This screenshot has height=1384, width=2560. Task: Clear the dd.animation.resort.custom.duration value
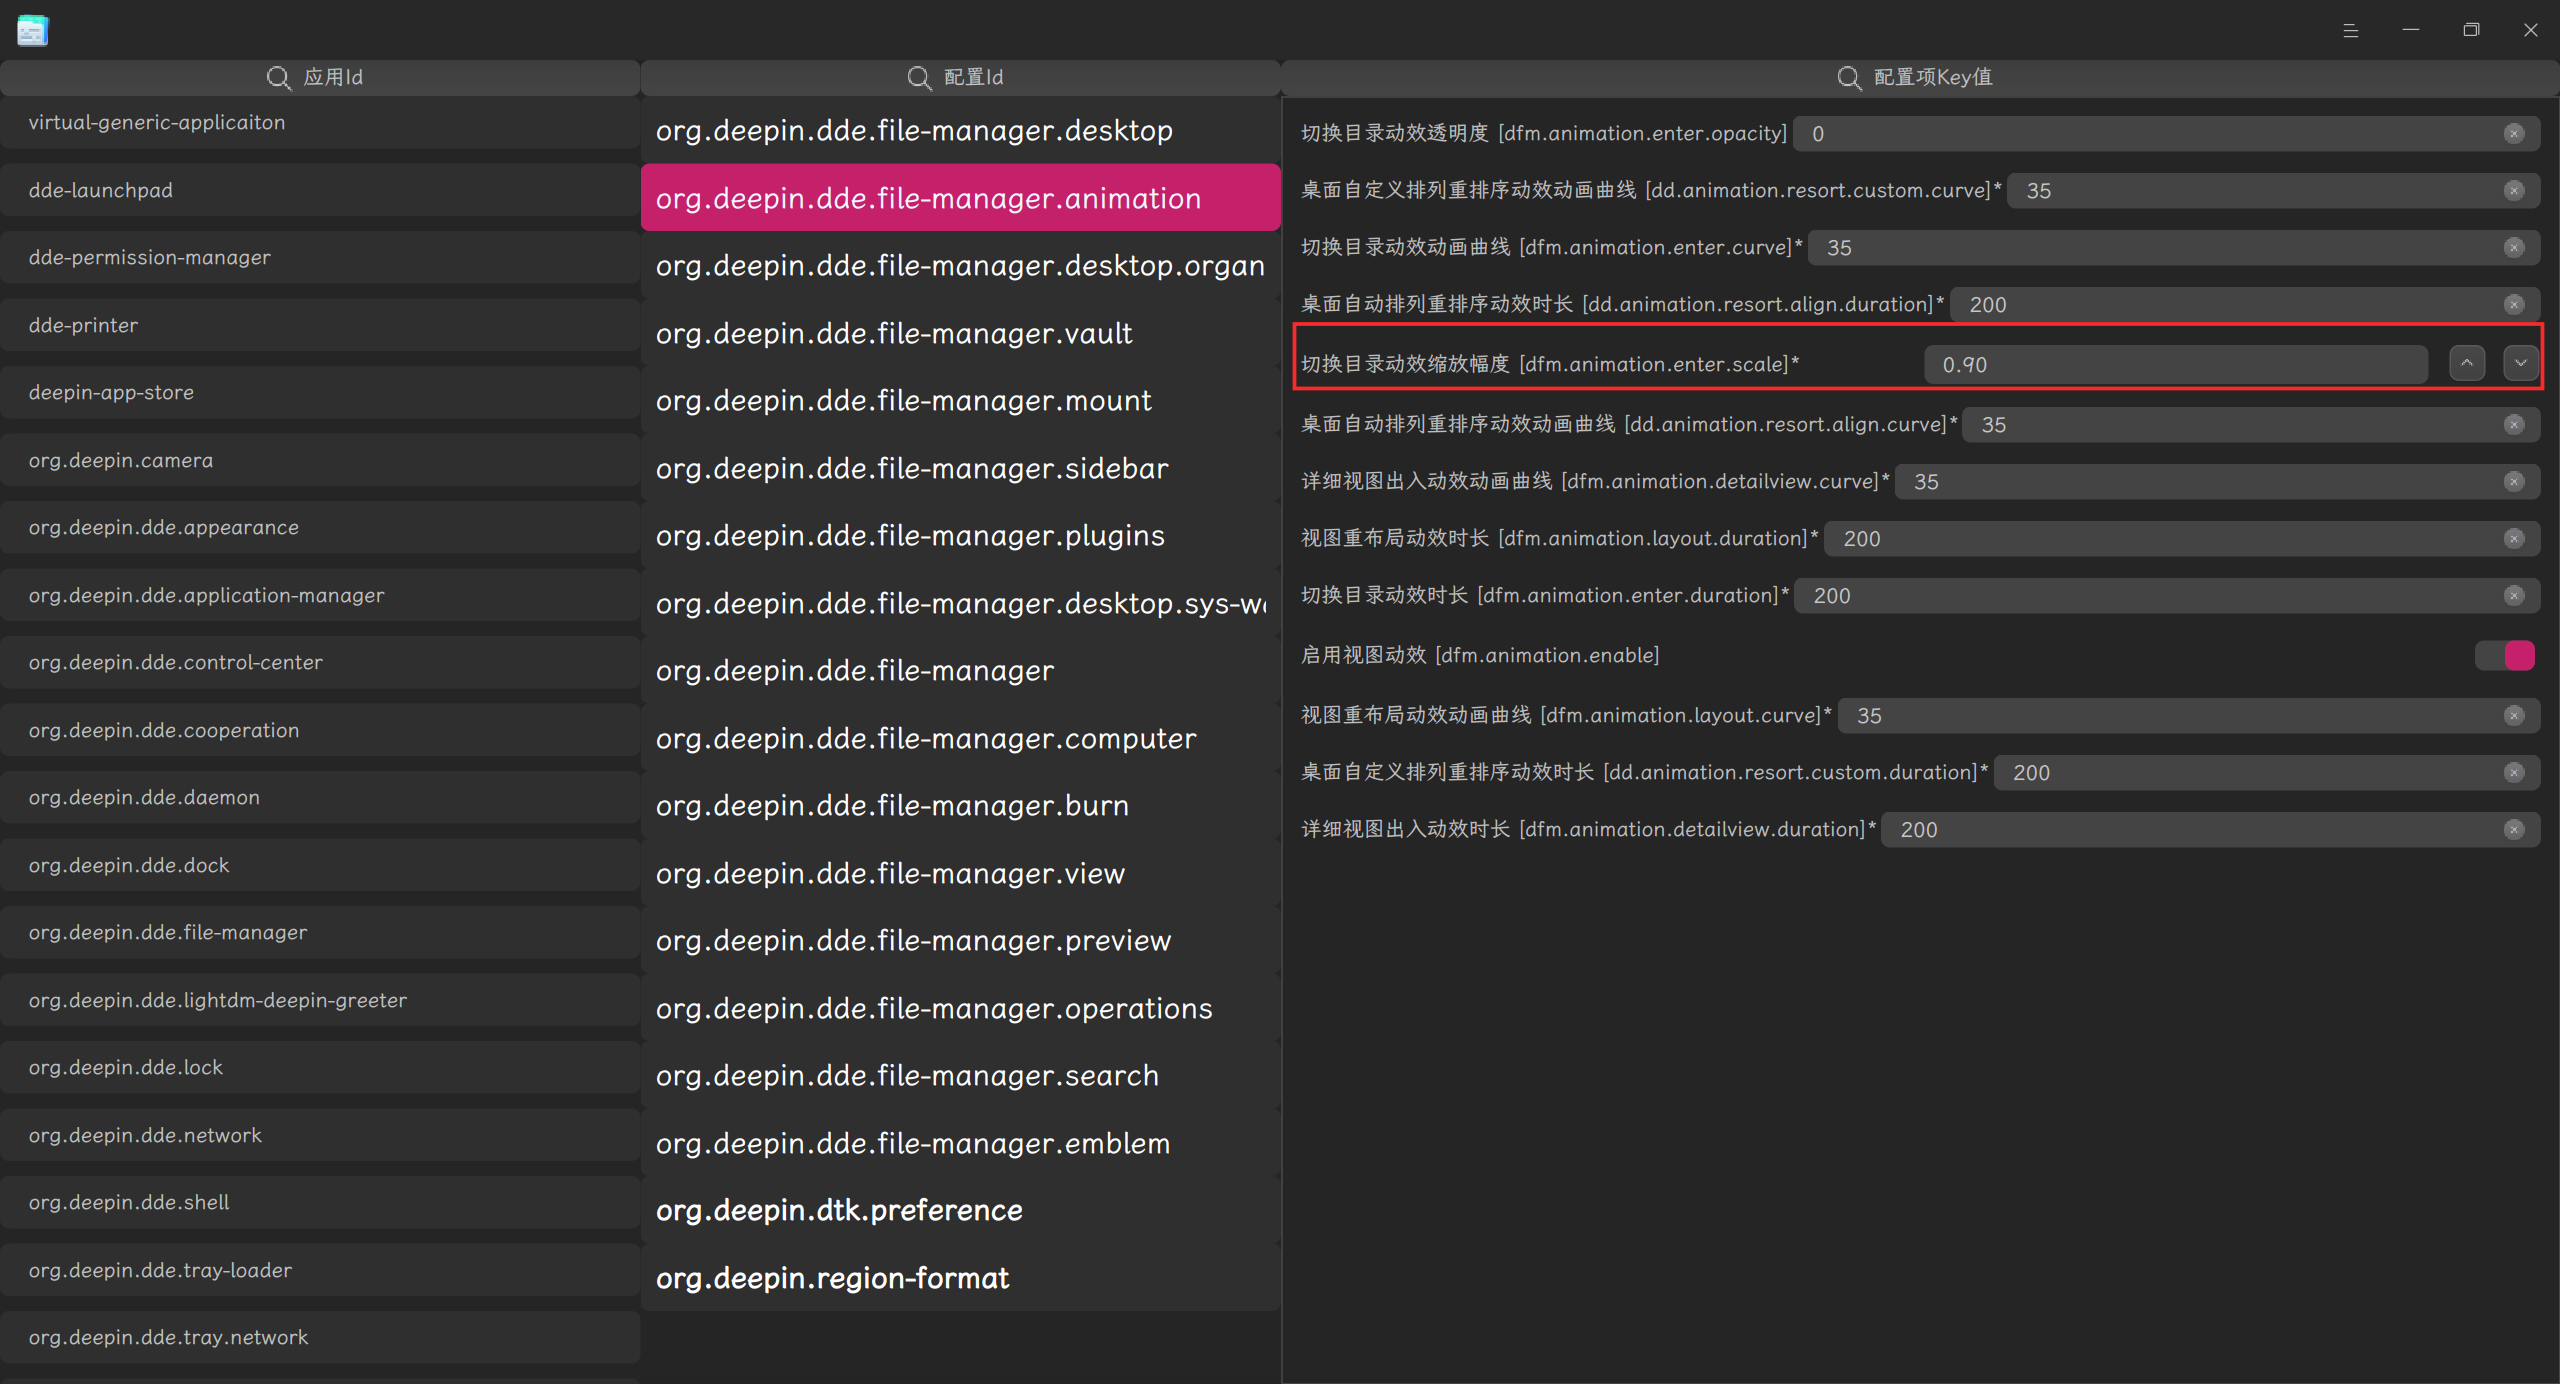tap(2514, 773)
